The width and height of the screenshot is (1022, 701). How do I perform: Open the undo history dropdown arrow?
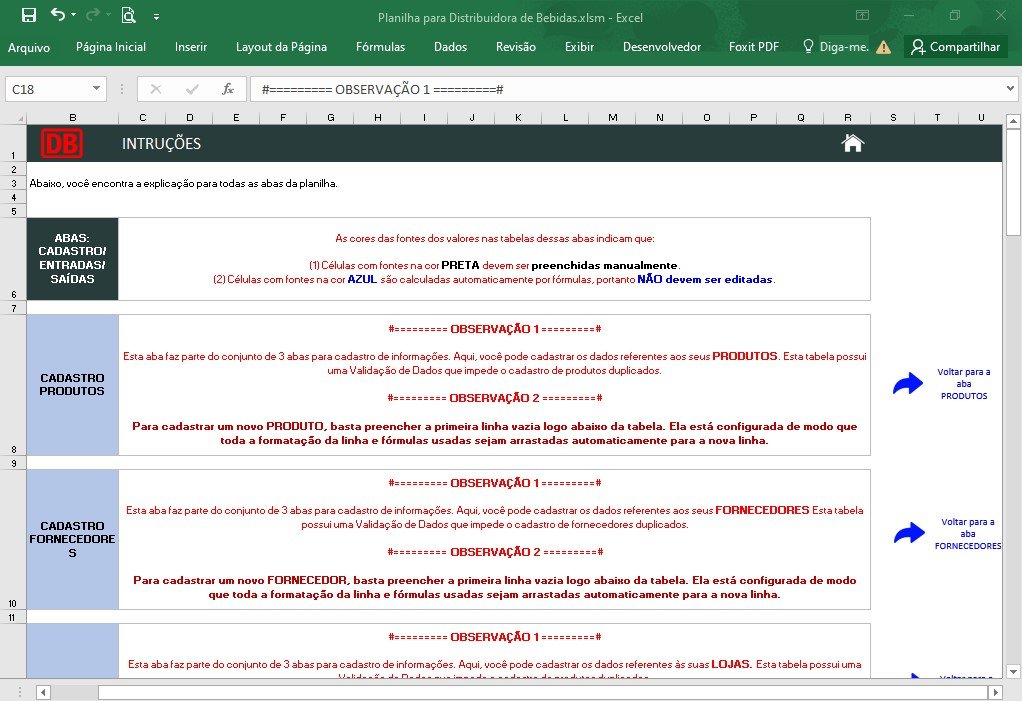pyautogui.click(x=74, y=15)
